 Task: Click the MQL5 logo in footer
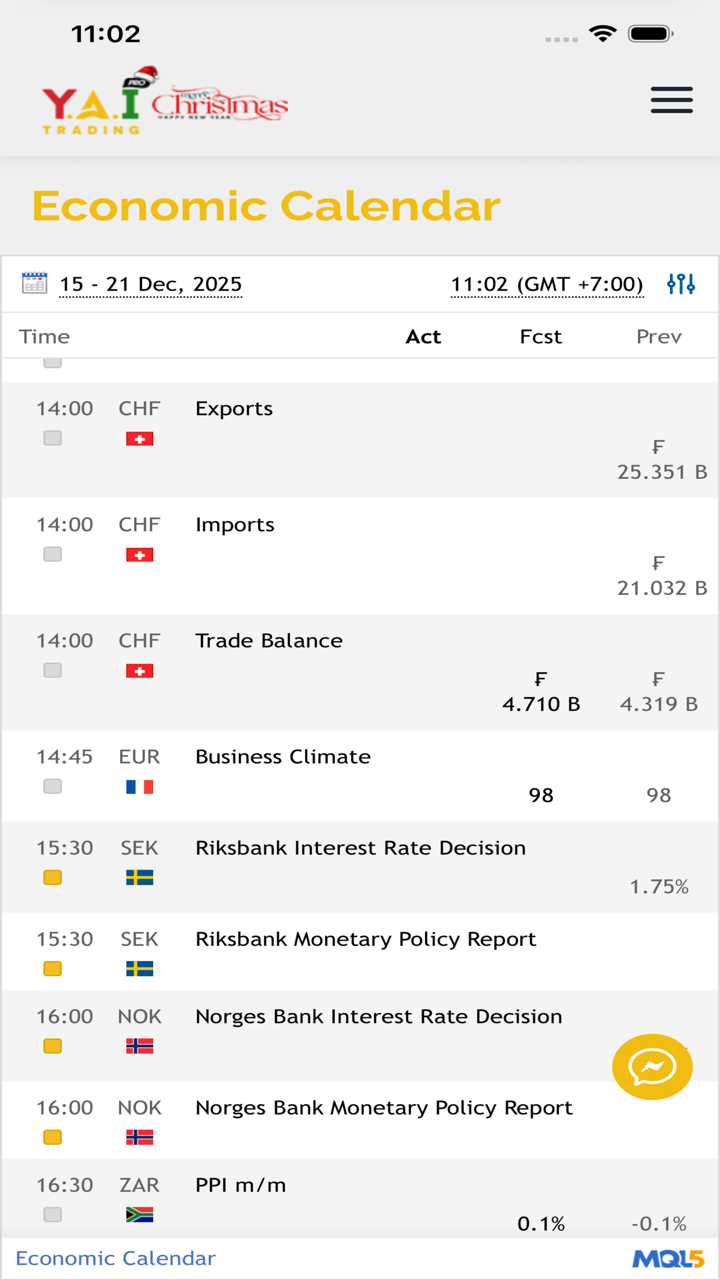668,1259
